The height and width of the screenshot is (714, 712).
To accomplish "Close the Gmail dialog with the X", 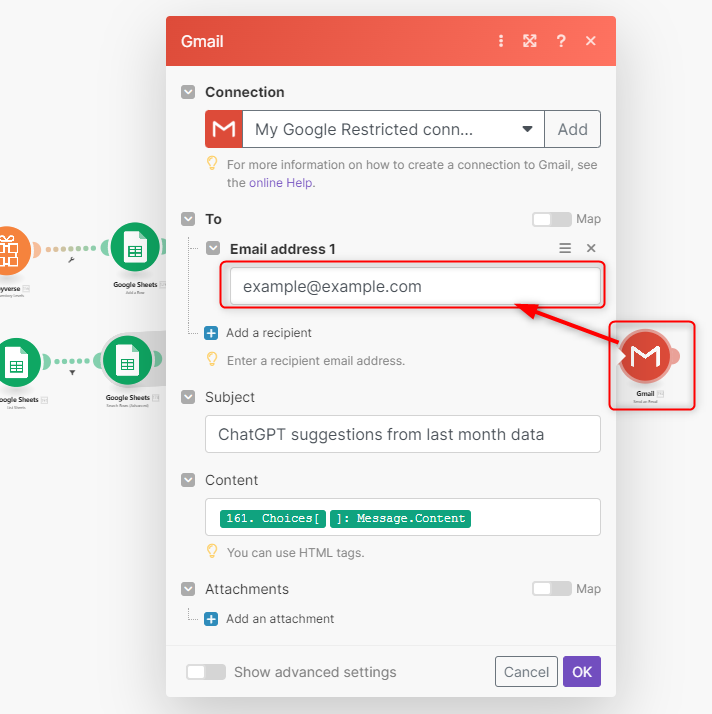I will coord(590,41).
